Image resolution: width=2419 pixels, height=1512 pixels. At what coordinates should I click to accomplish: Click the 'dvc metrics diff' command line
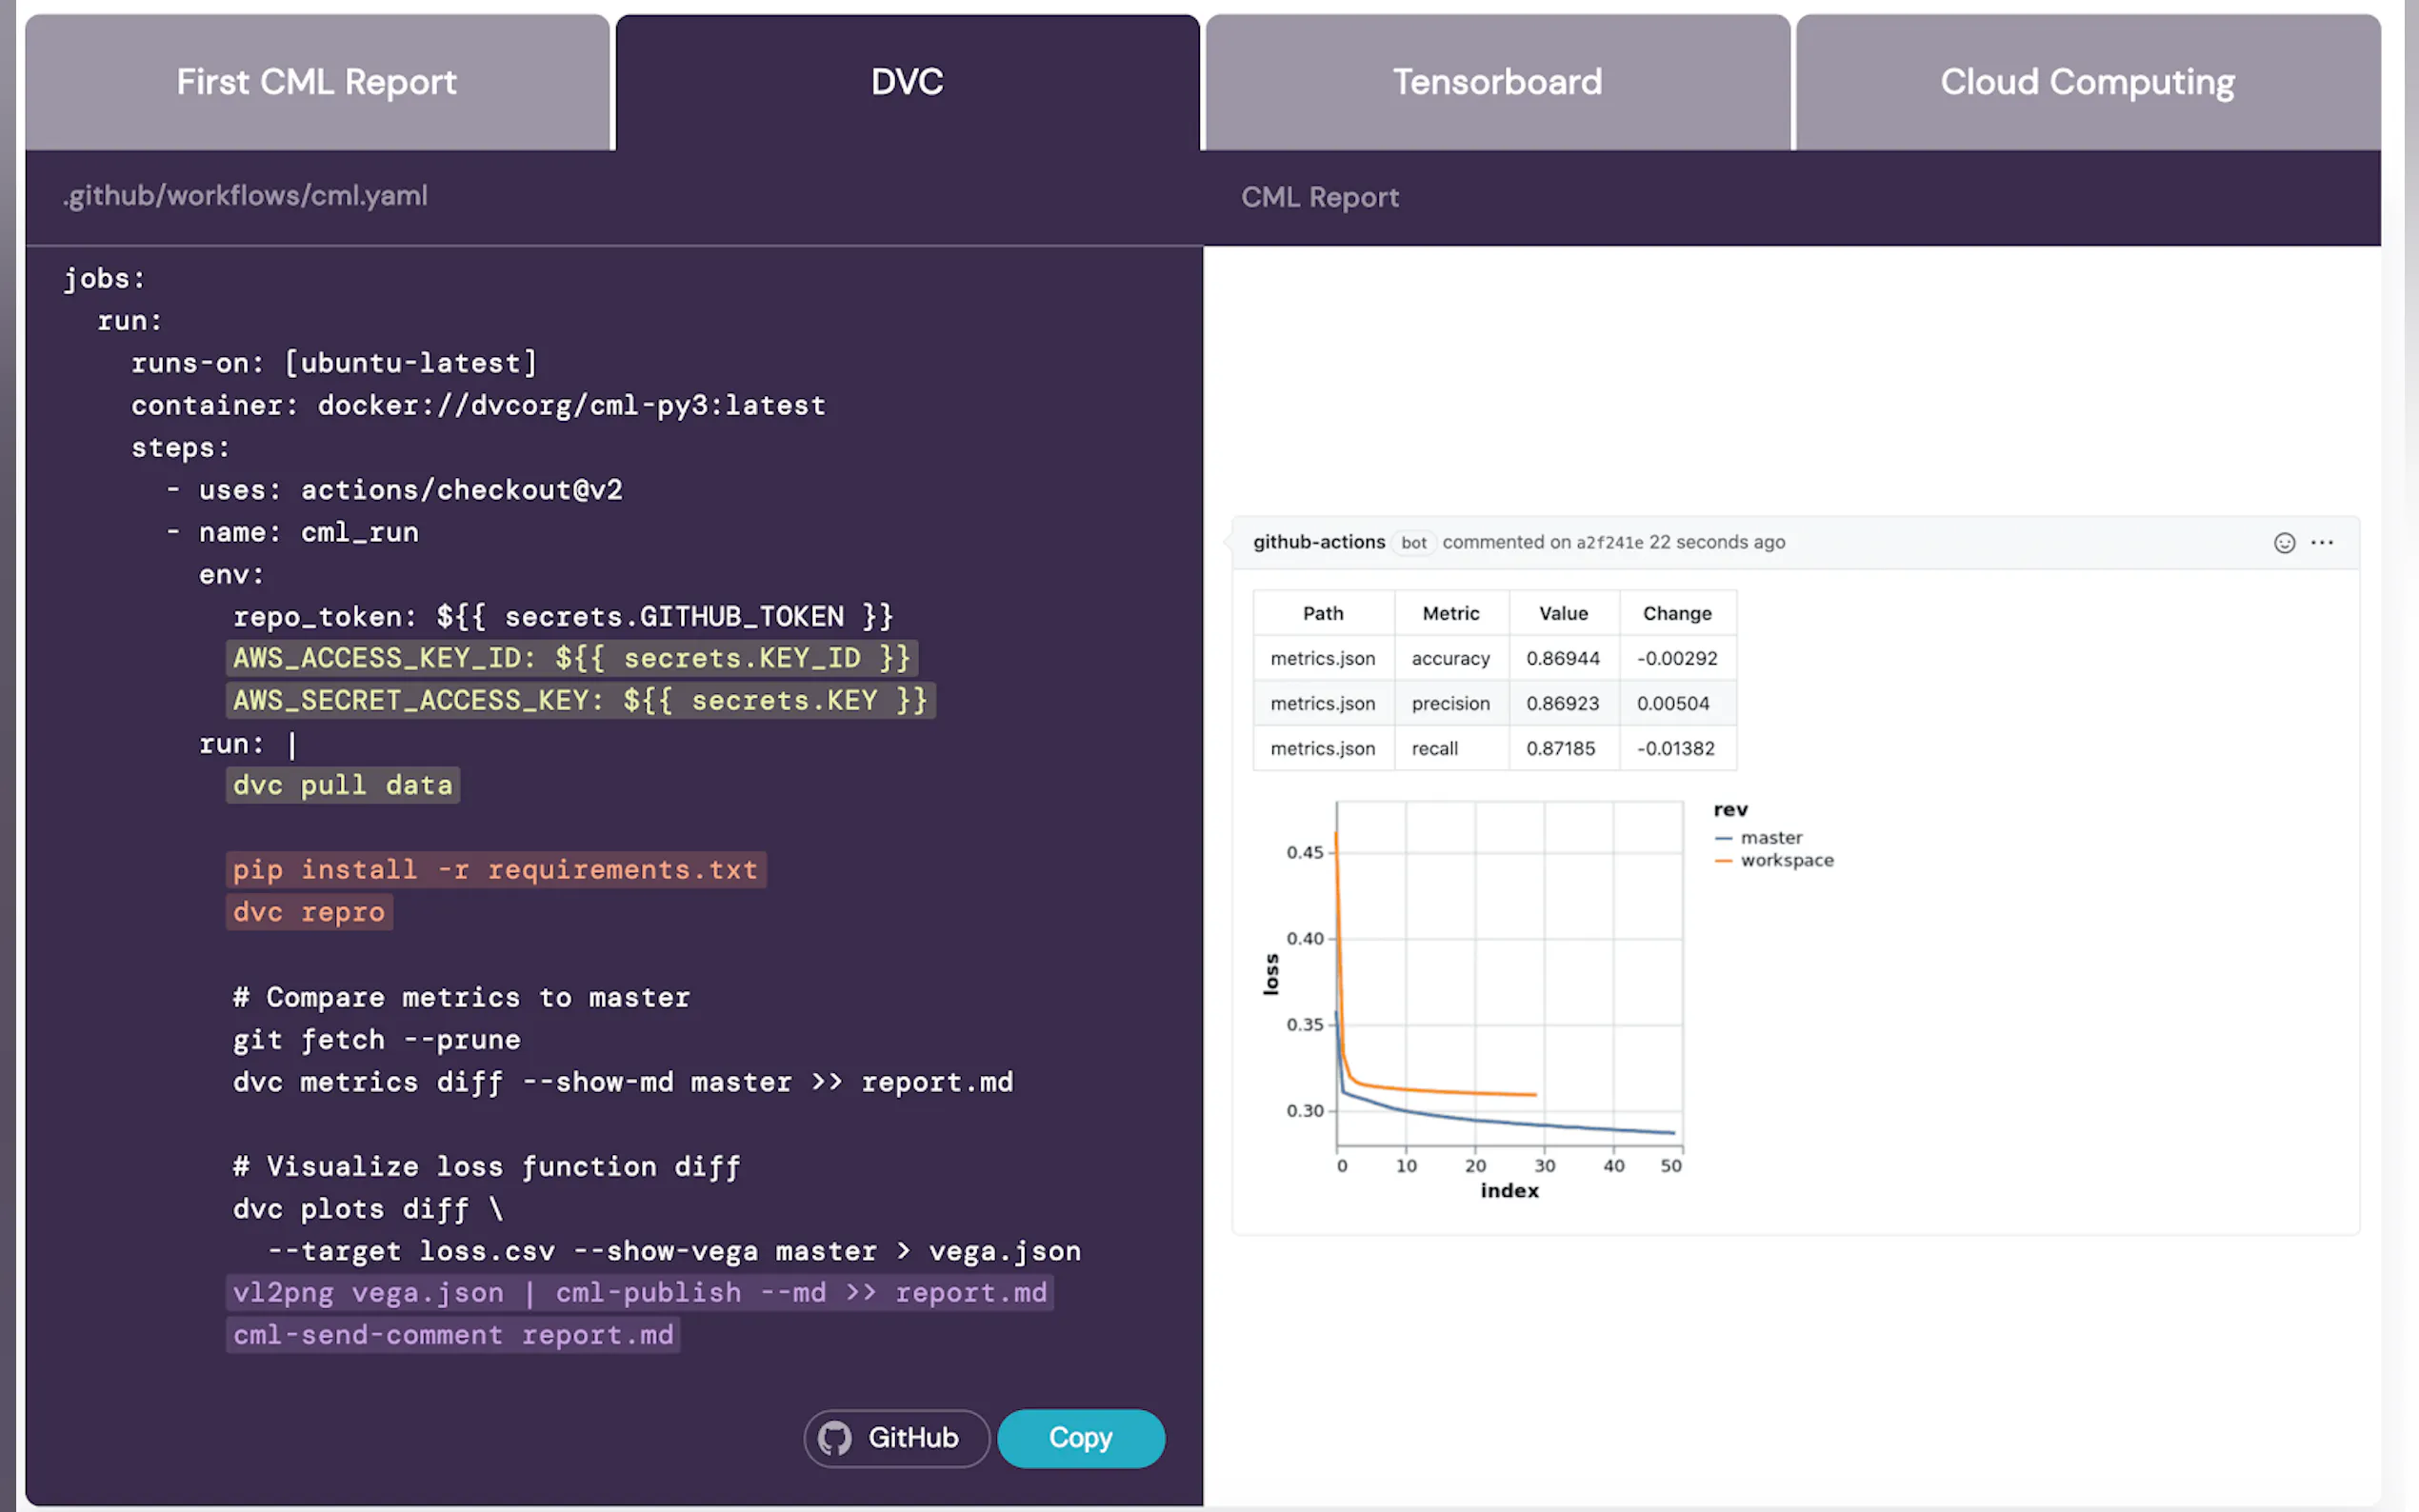(x=623, y=1082)
